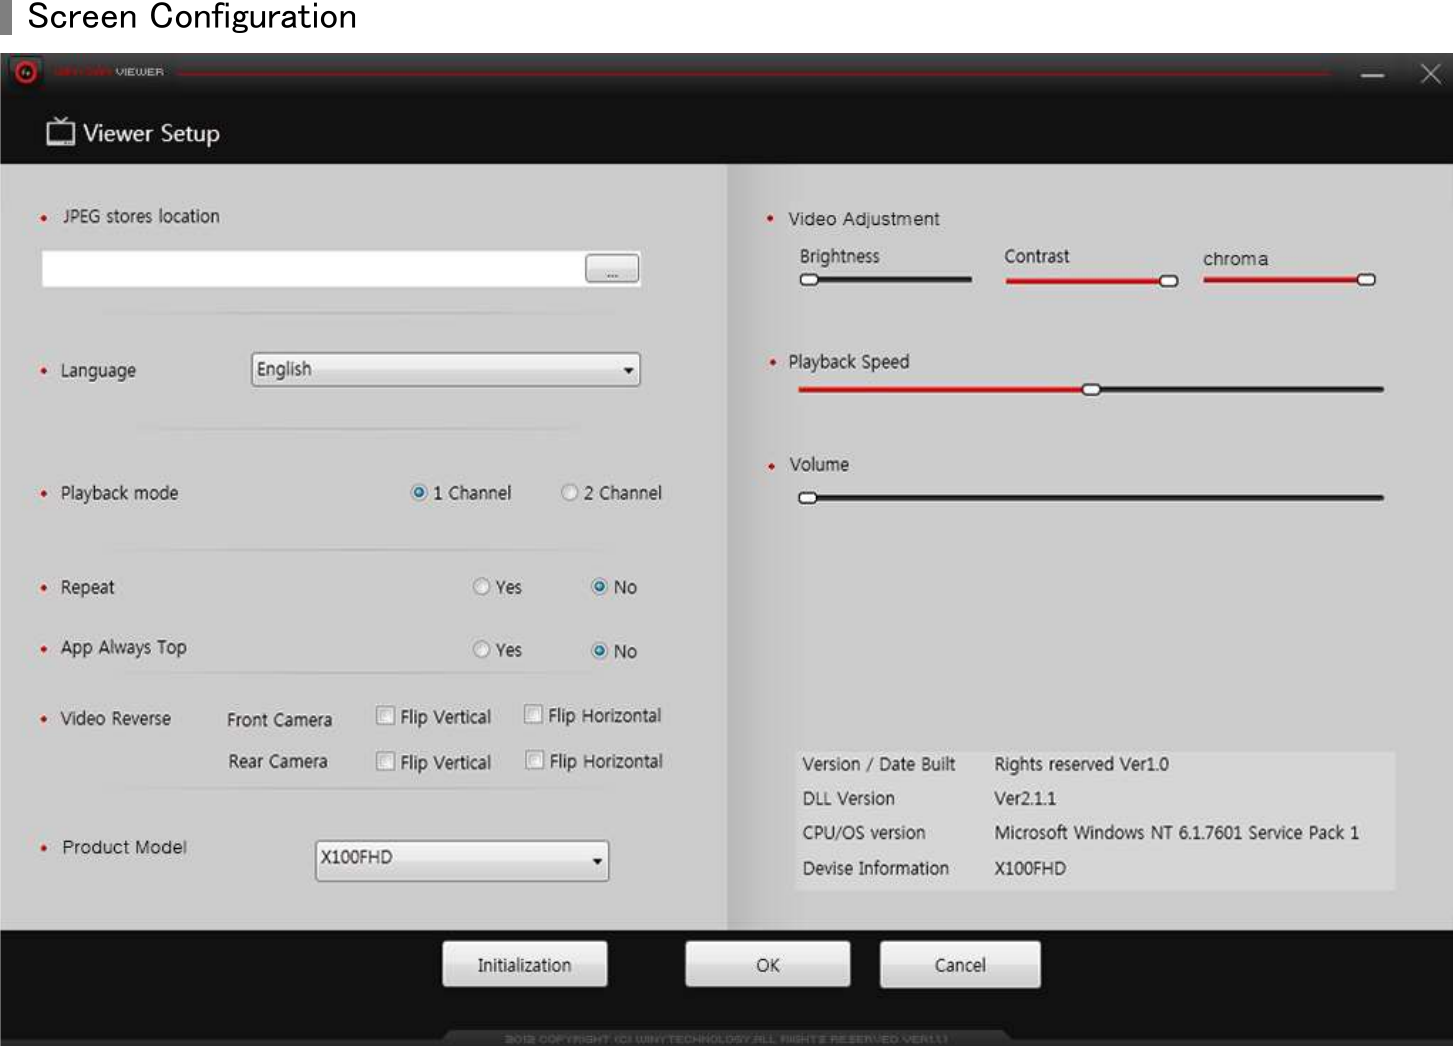Click the Devise Information value 'X100FHD'
Image resolution: width=1453 pixels, height=1046 pixels.
[1030, 869]
